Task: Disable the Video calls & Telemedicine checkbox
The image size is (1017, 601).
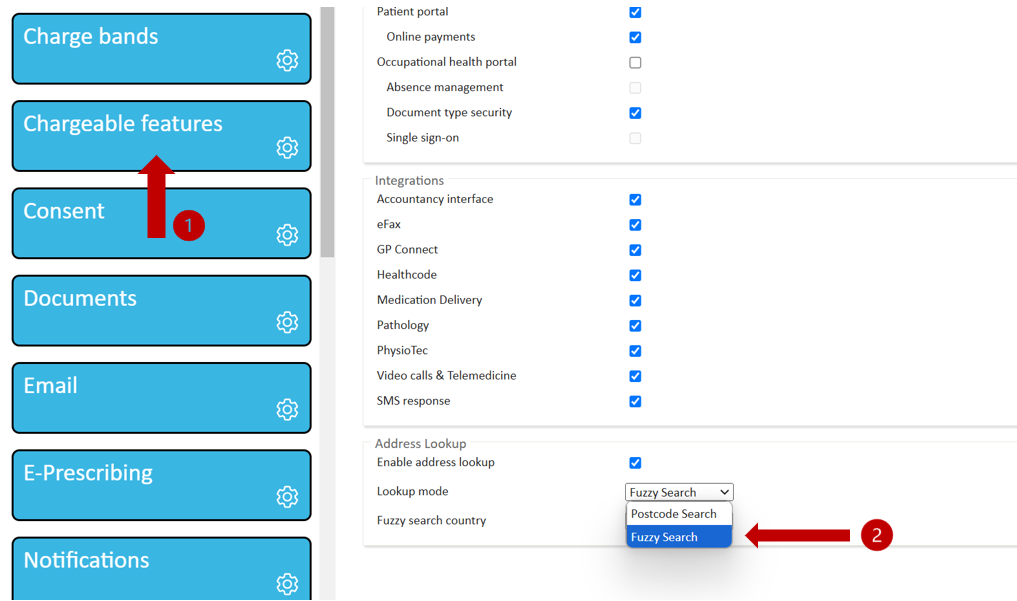Action: tap(635, 376)
